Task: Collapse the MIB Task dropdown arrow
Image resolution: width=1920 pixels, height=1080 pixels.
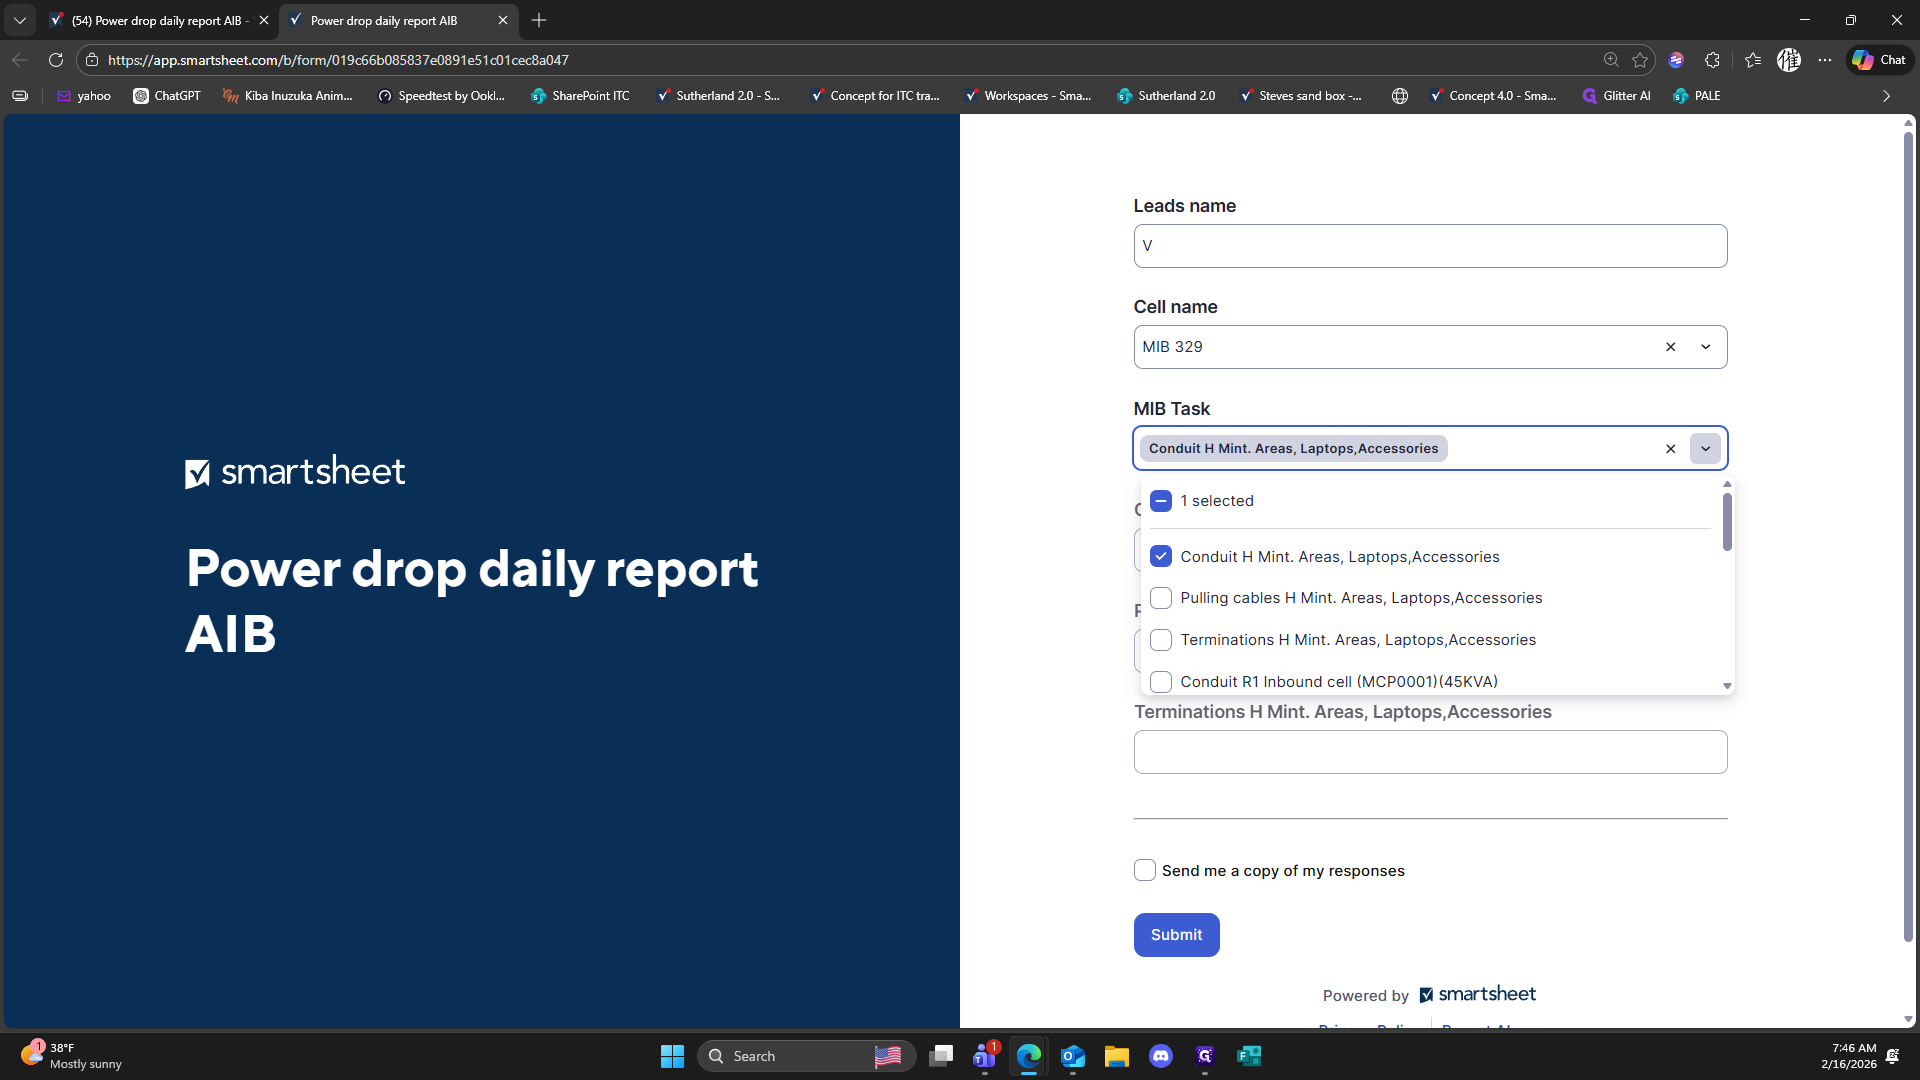Action: (1705, 449)
